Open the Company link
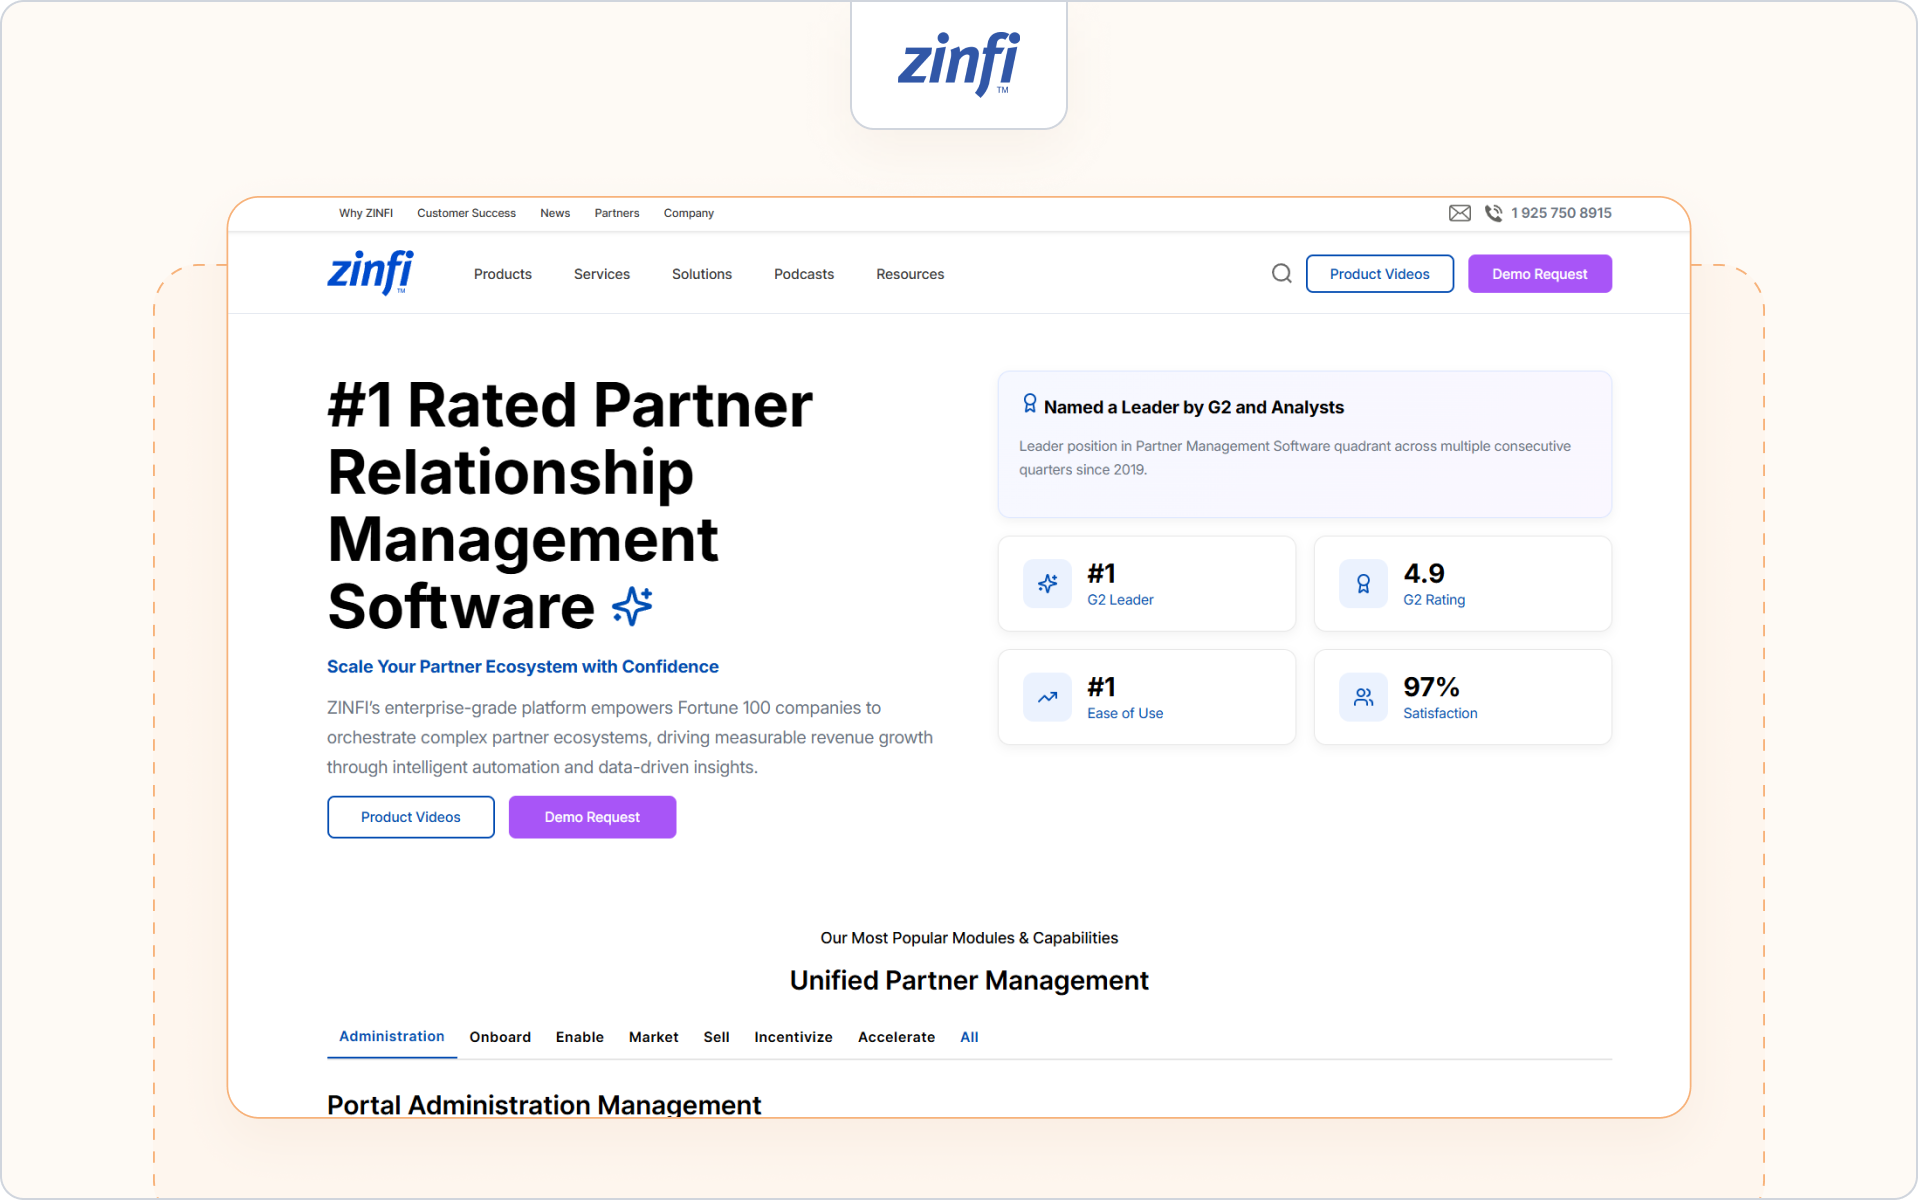 (689, 213)
